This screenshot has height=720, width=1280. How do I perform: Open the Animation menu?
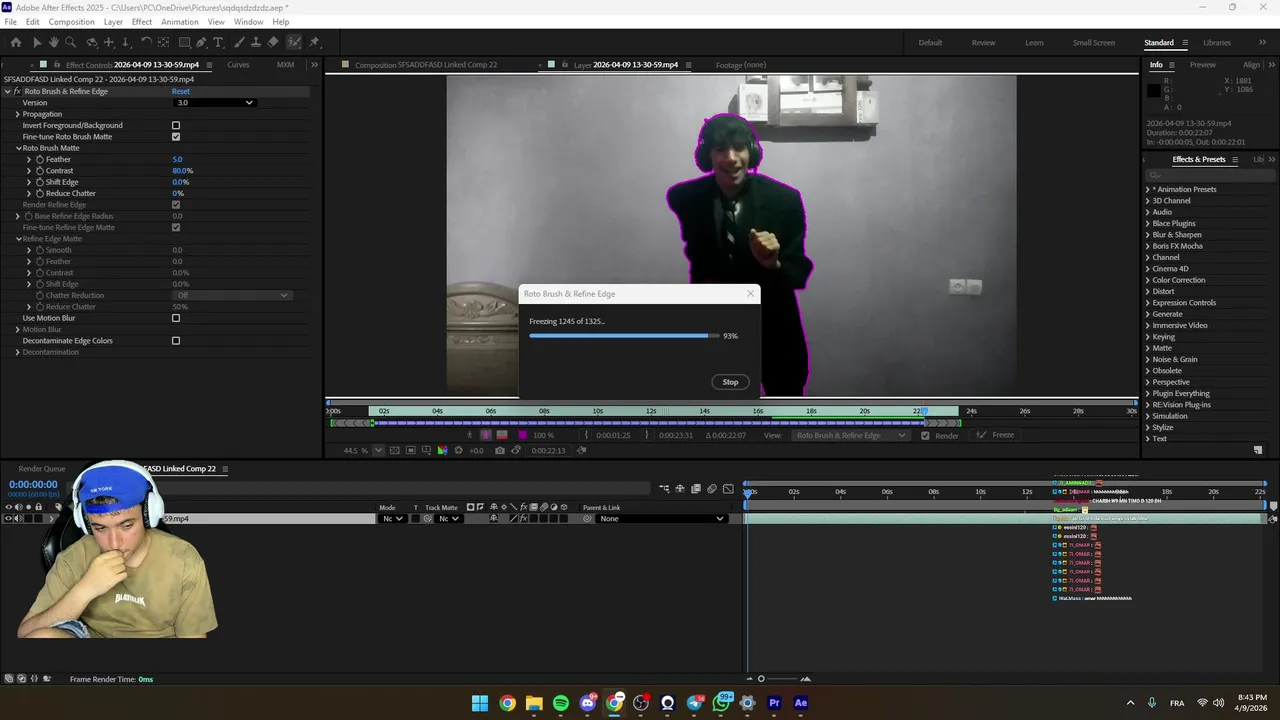tap(180, 22)
